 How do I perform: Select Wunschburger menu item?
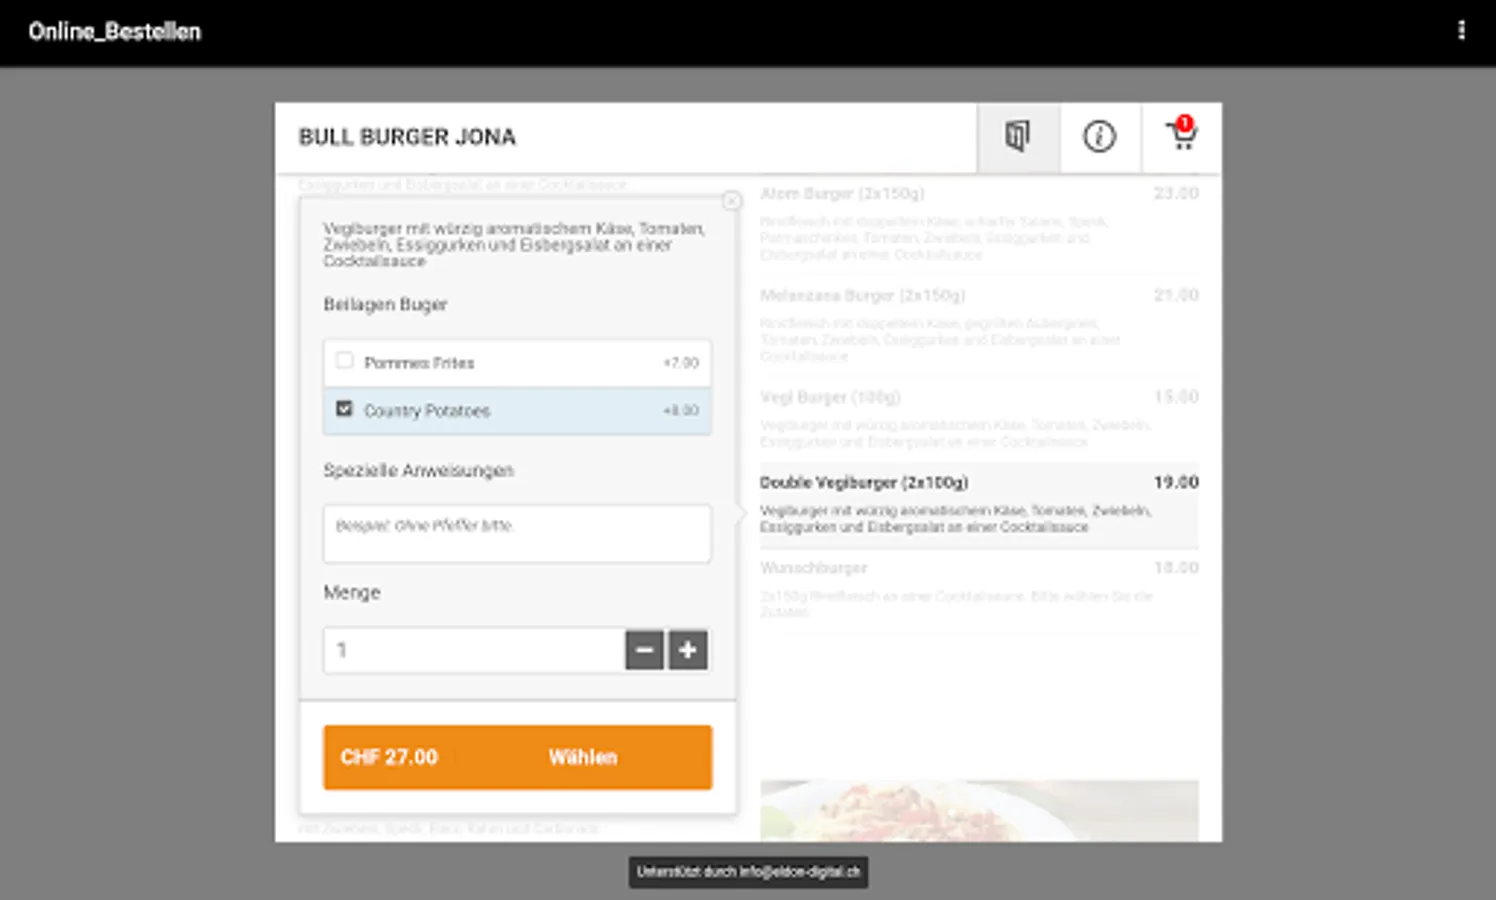coord(979,591)
